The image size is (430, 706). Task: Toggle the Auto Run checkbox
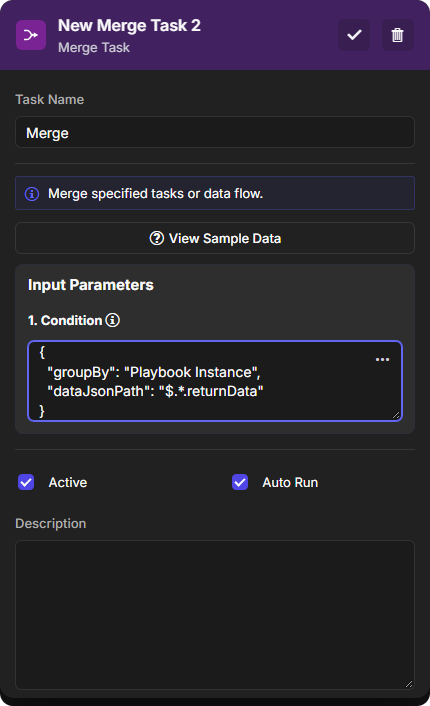pos(240,482)
